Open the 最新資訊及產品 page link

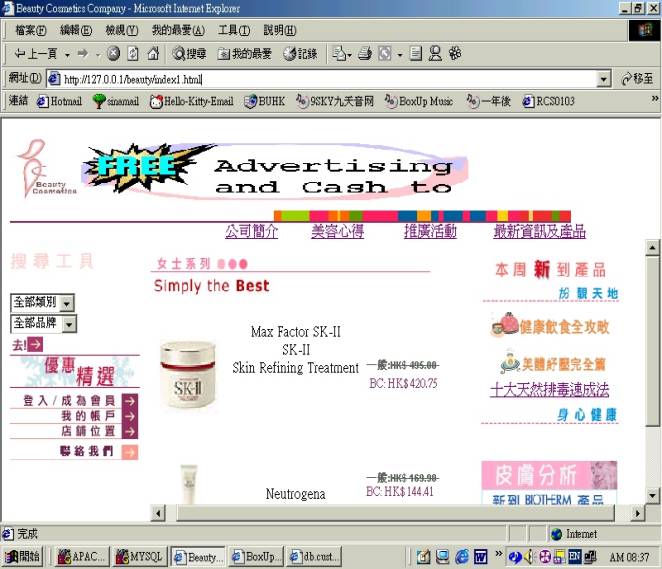pos(539,231)
